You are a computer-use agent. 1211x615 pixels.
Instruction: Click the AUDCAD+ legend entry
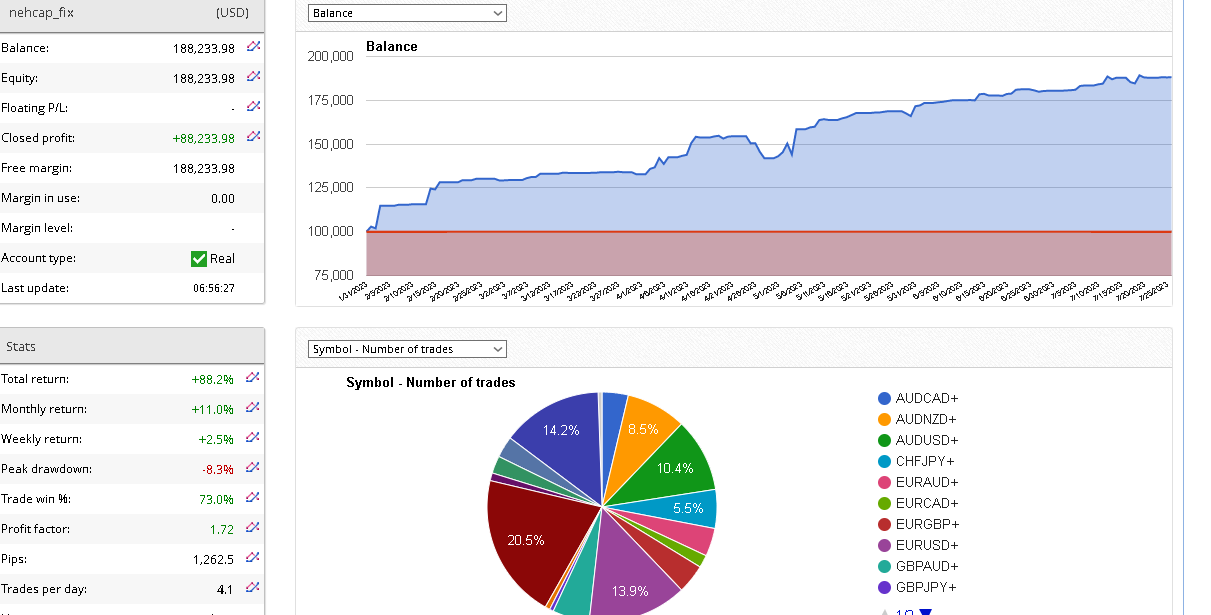coord(926,398)
